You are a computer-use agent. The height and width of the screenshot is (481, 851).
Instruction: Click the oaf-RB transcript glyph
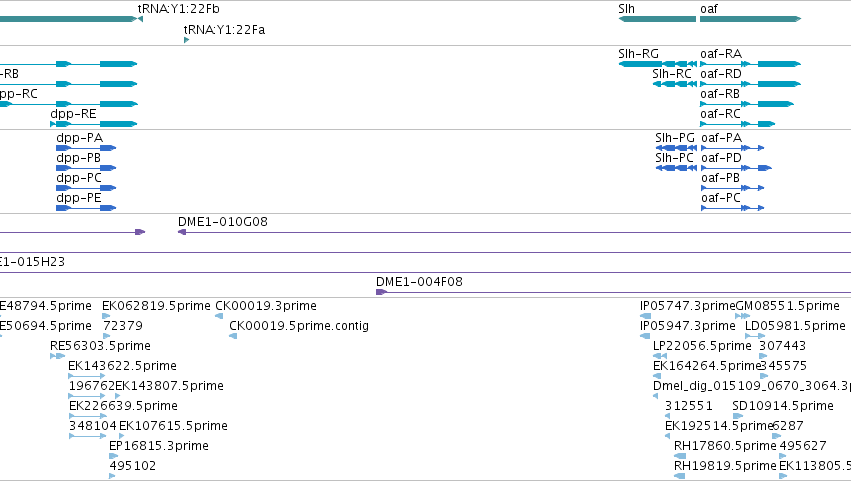point(747,104)
